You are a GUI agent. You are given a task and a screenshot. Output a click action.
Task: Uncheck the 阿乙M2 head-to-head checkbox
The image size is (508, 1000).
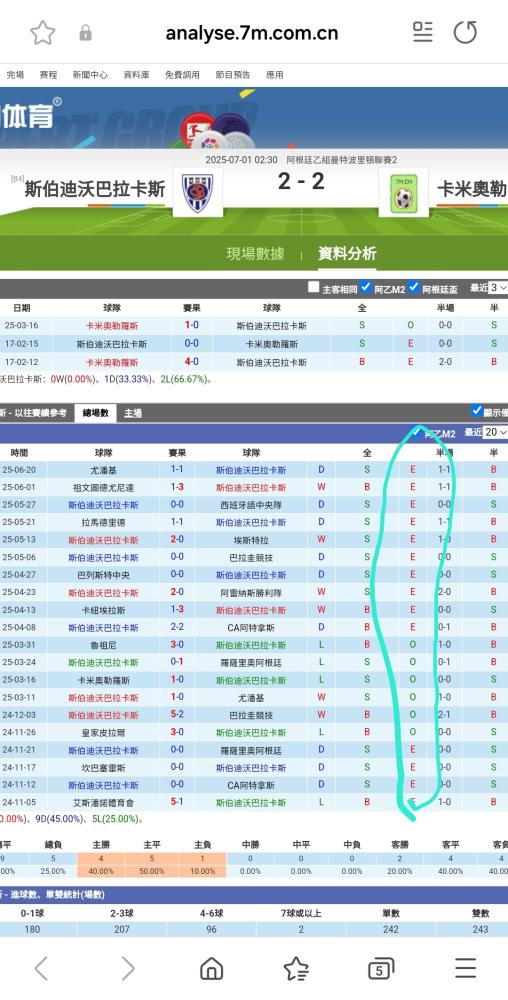[x=365, y=287]
